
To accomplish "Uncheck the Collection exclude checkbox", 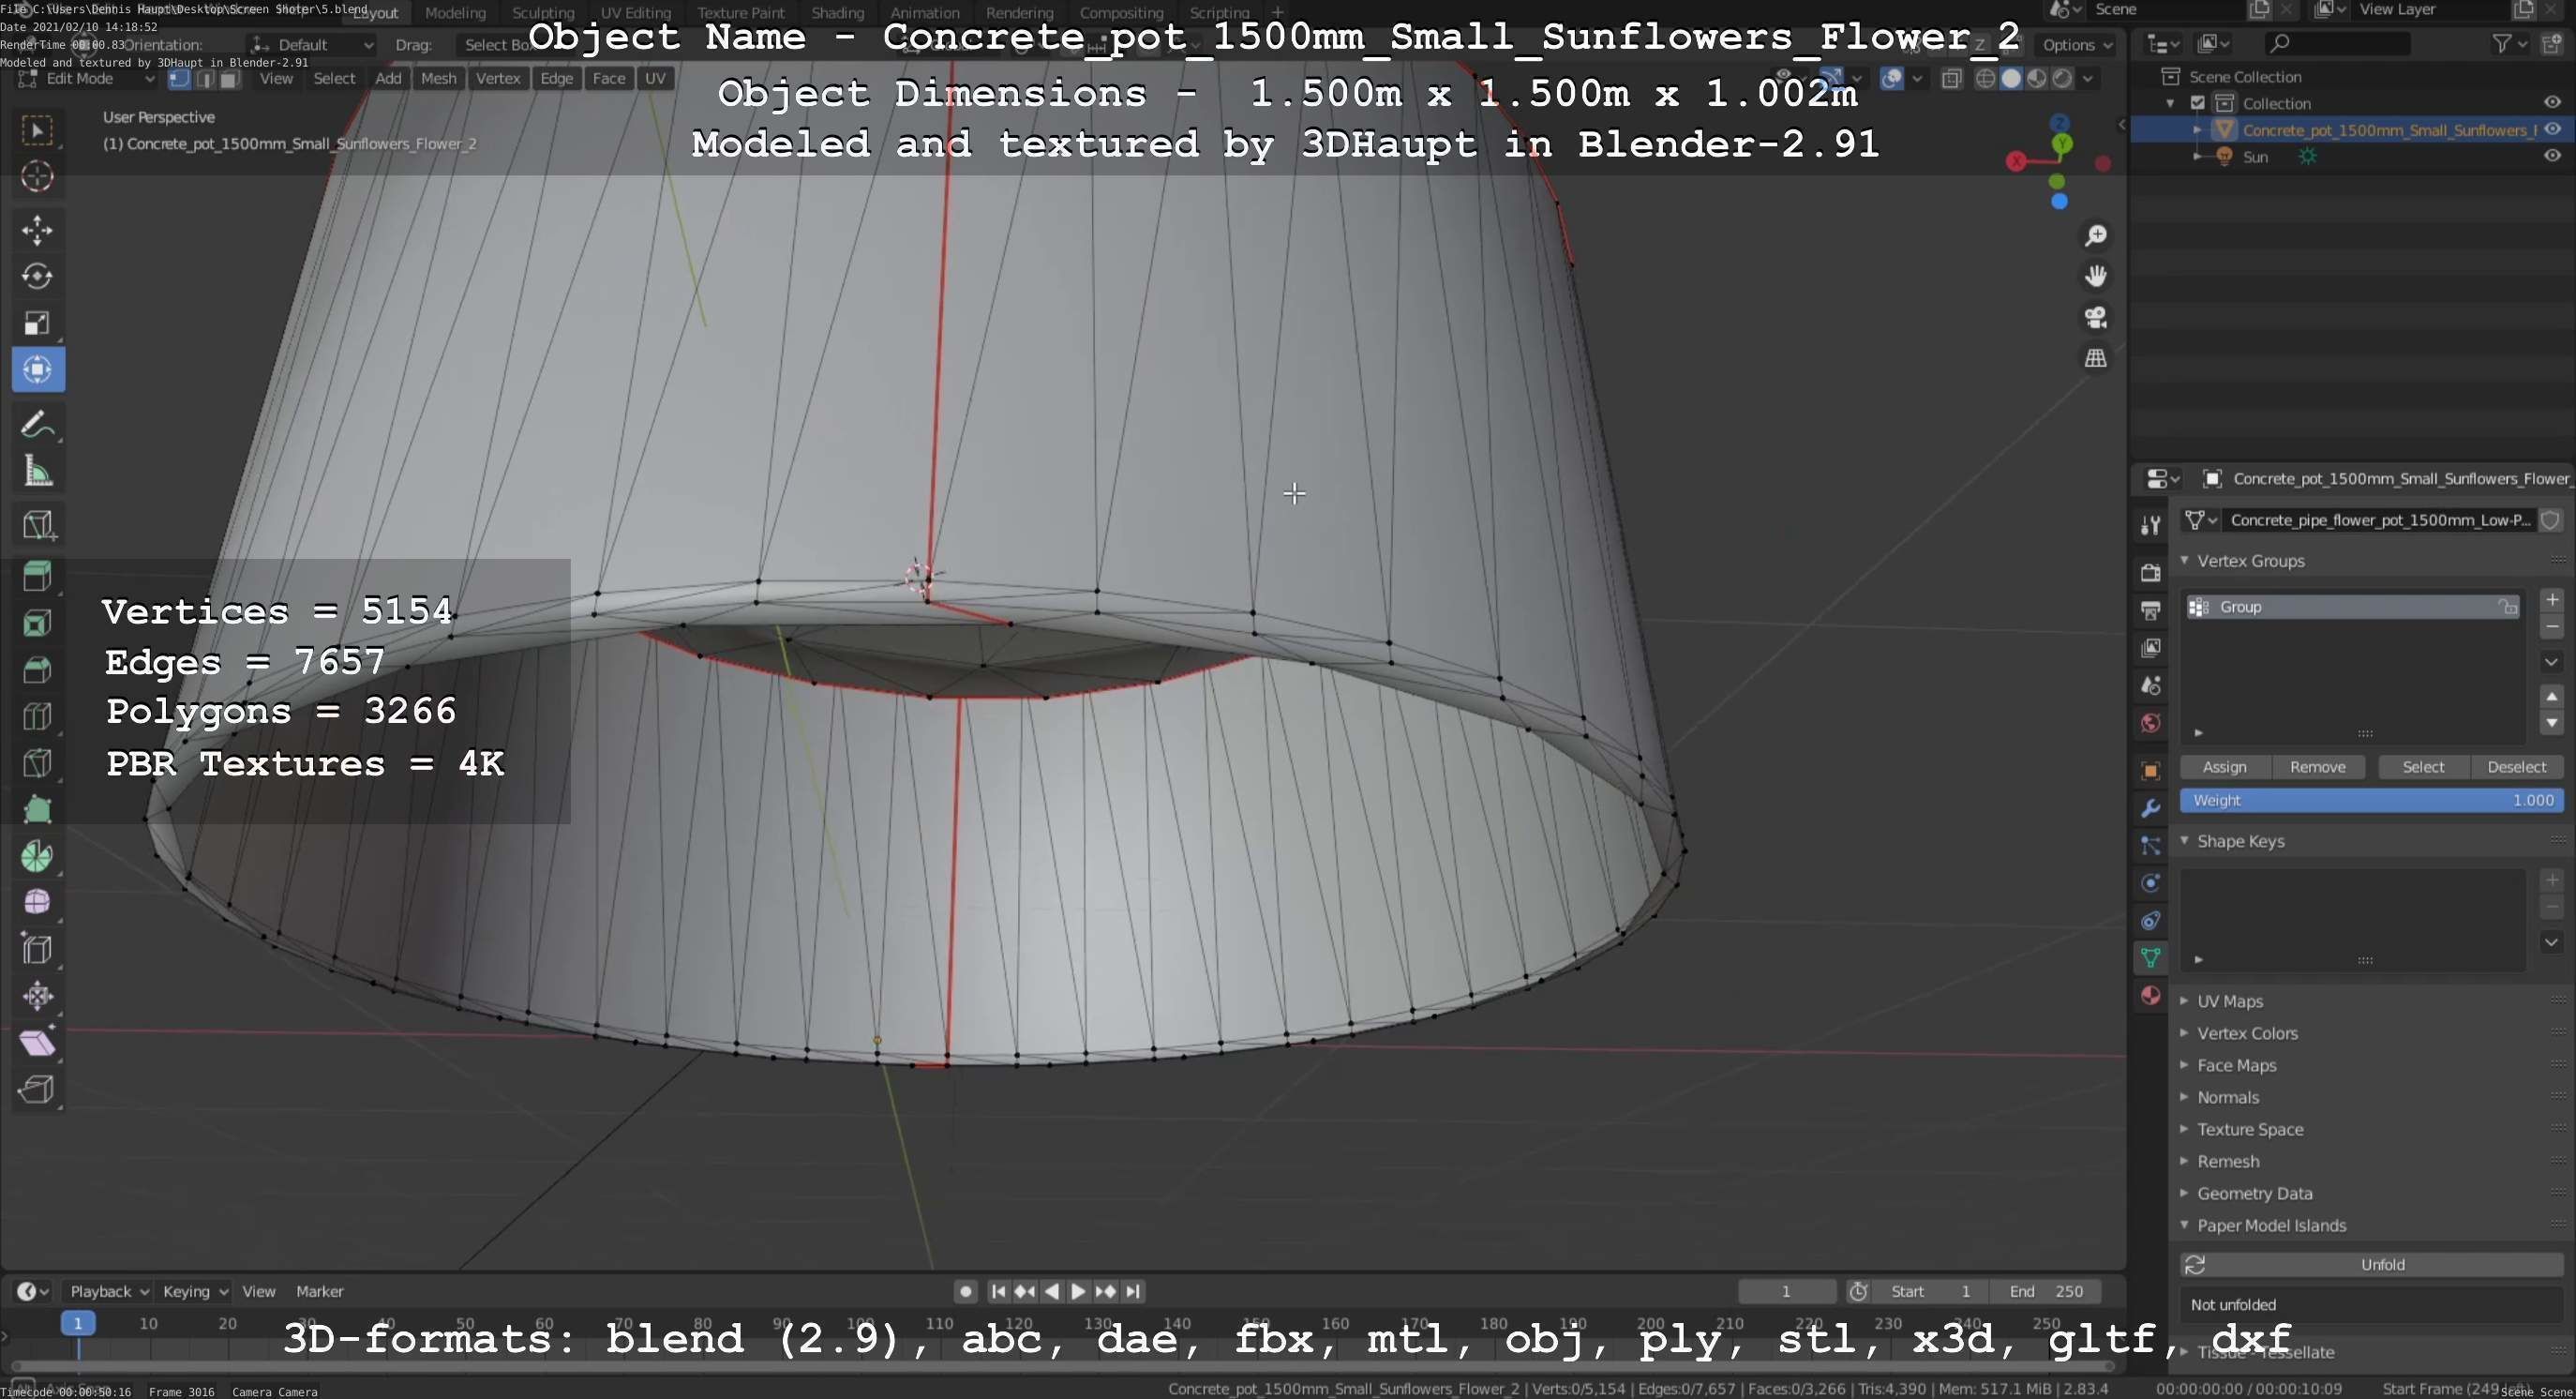I will [2197, 103].
